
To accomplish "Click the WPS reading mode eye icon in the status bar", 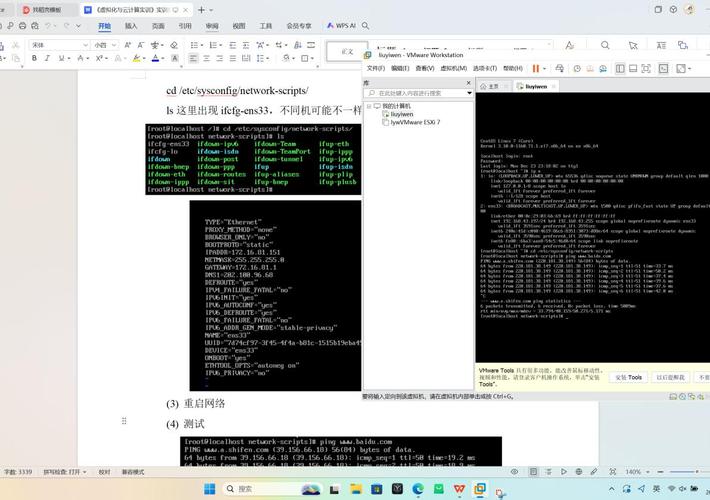I will [514, 471].
